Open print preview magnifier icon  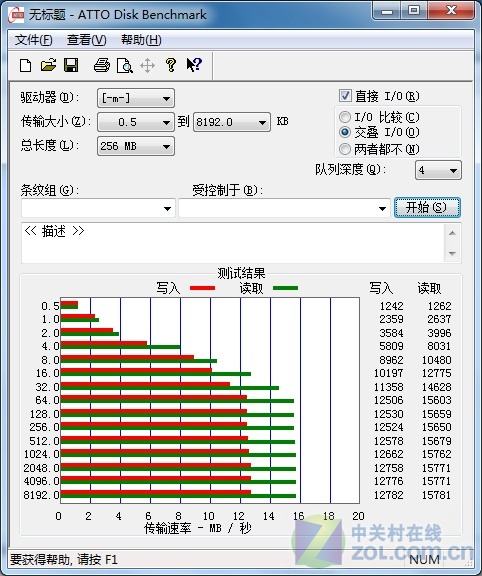125,66
